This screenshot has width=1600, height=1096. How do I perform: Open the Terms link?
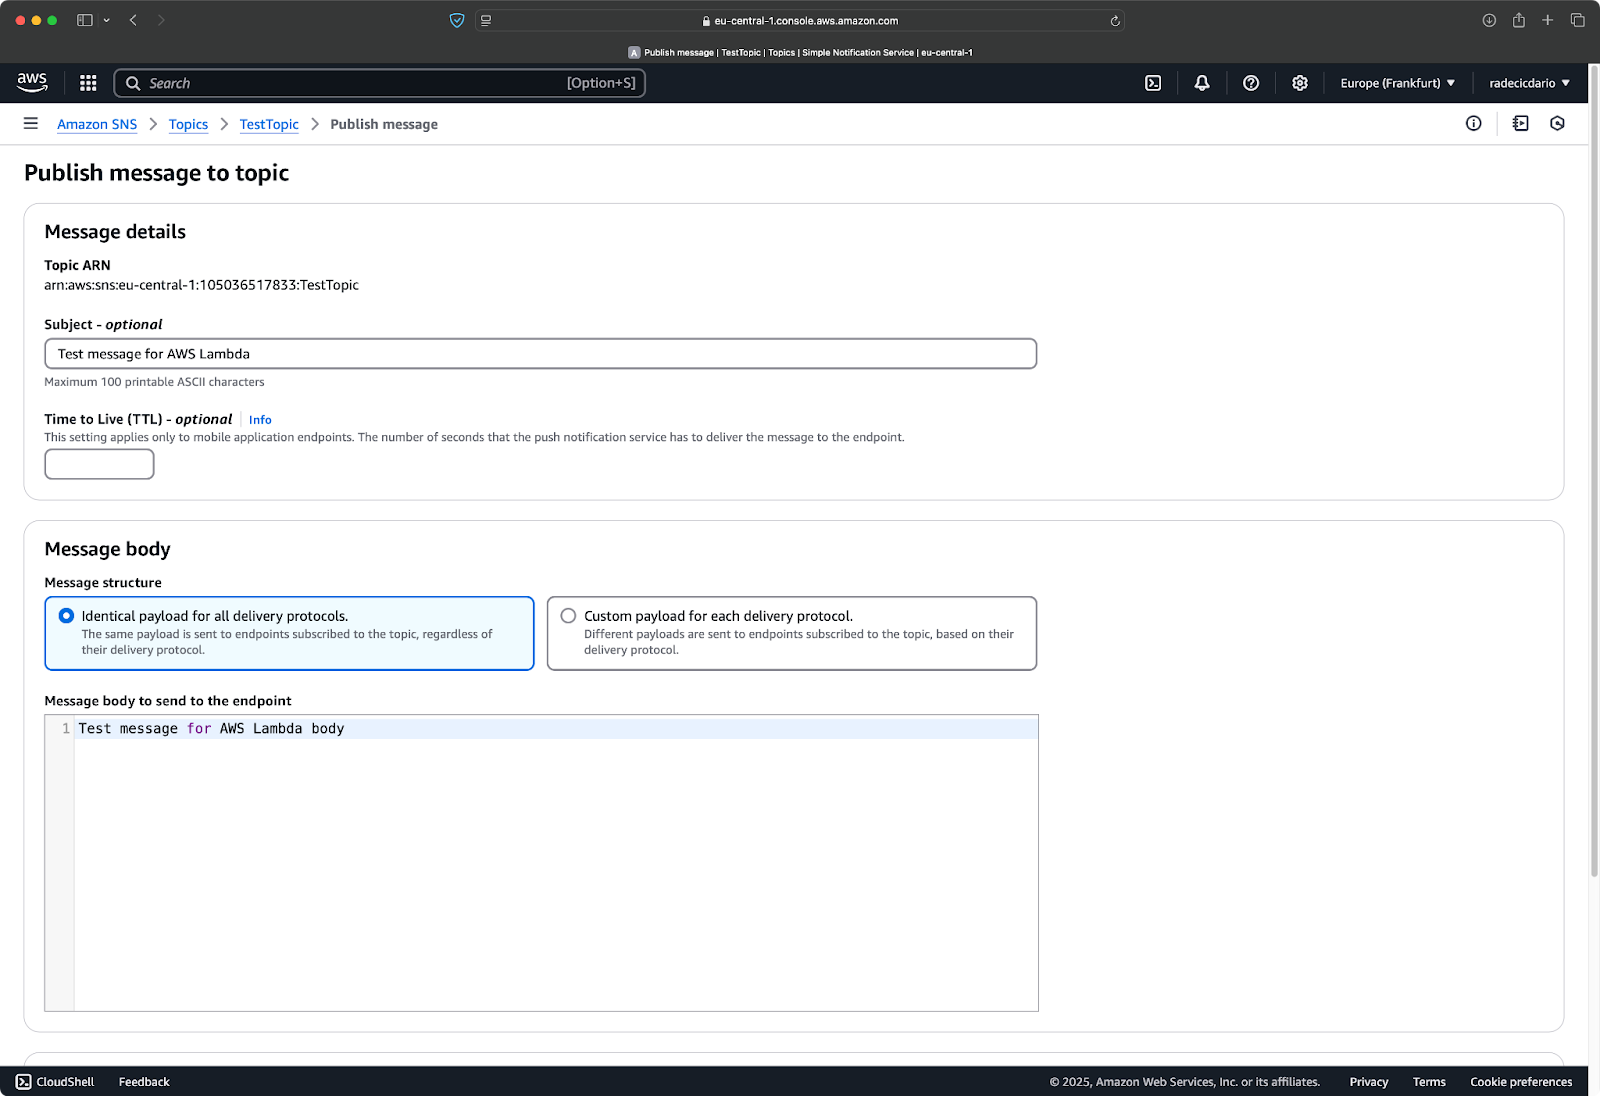[1429, 1082]
